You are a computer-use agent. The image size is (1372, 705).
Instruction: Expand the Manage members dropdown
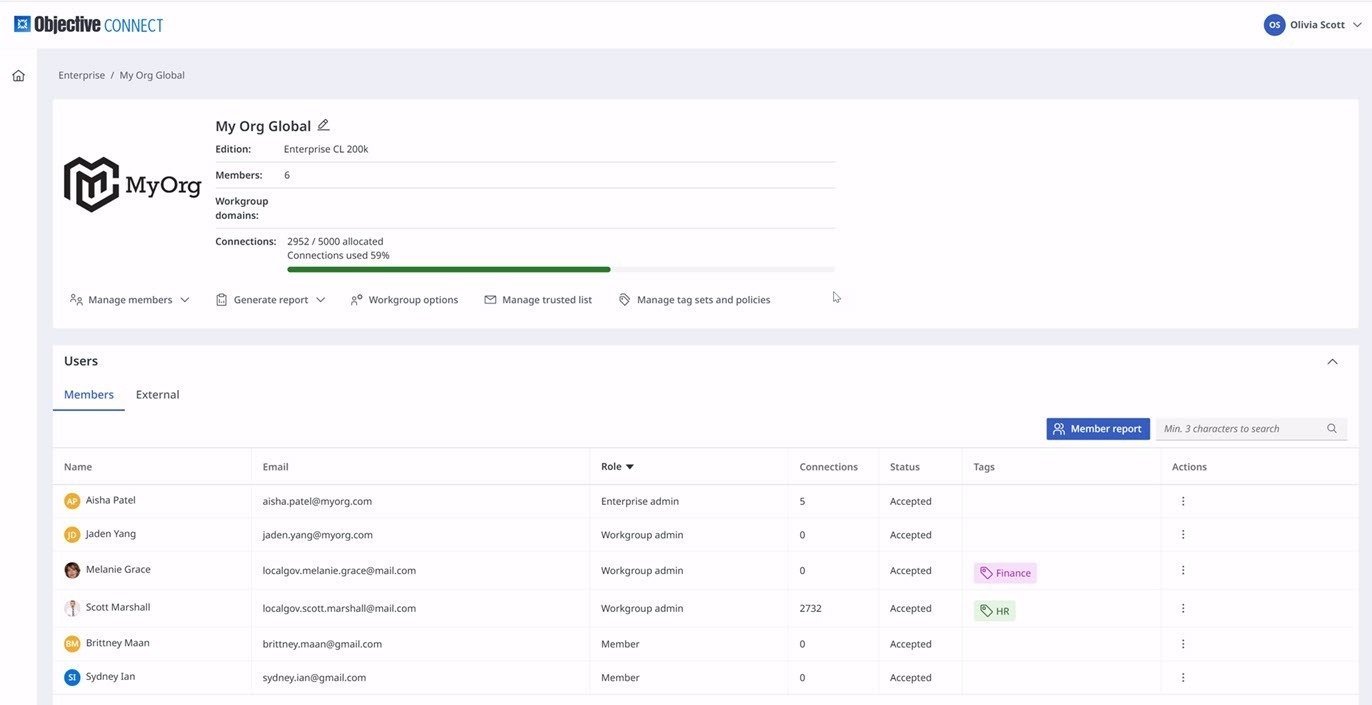[x=129, y=300]
